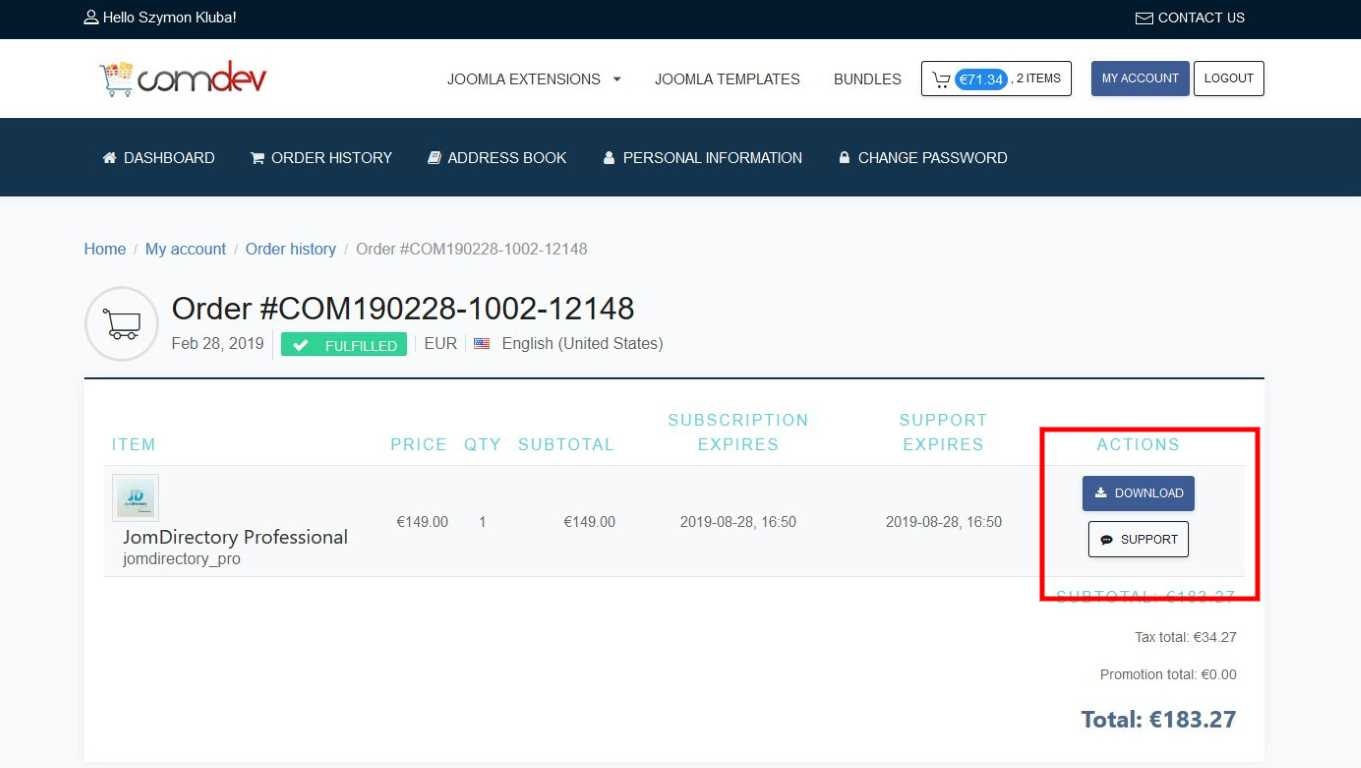Viewport: 1361px width, 768px height.
Task: Open Change Password tab
Action: [x=923, y=158]
